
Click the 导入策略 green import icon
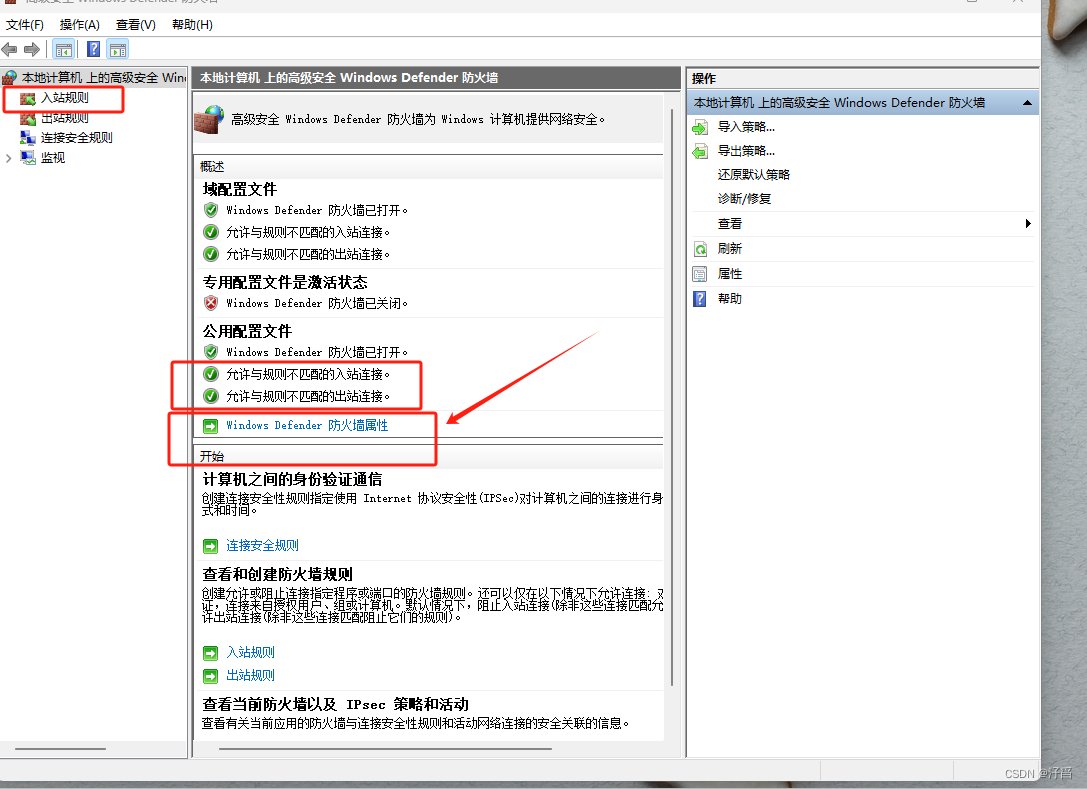pyautogui.click(x=700, y=127)
